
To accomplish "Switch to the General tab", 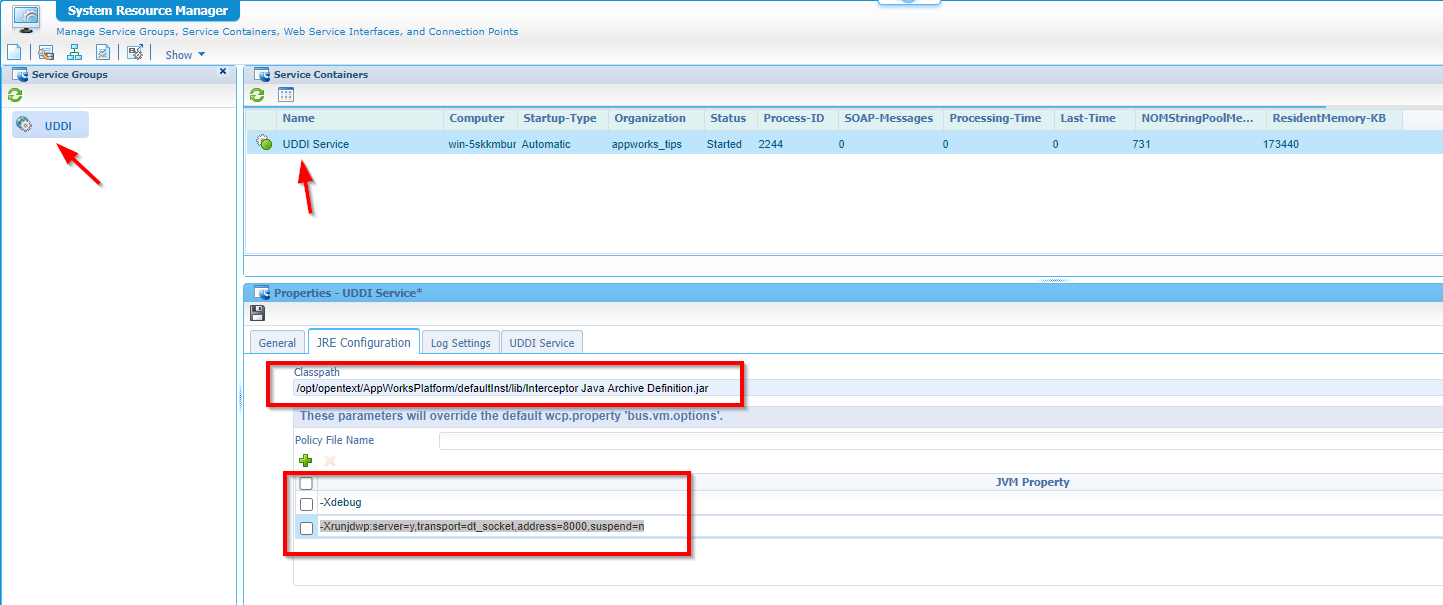I will [x=277, y=343].
